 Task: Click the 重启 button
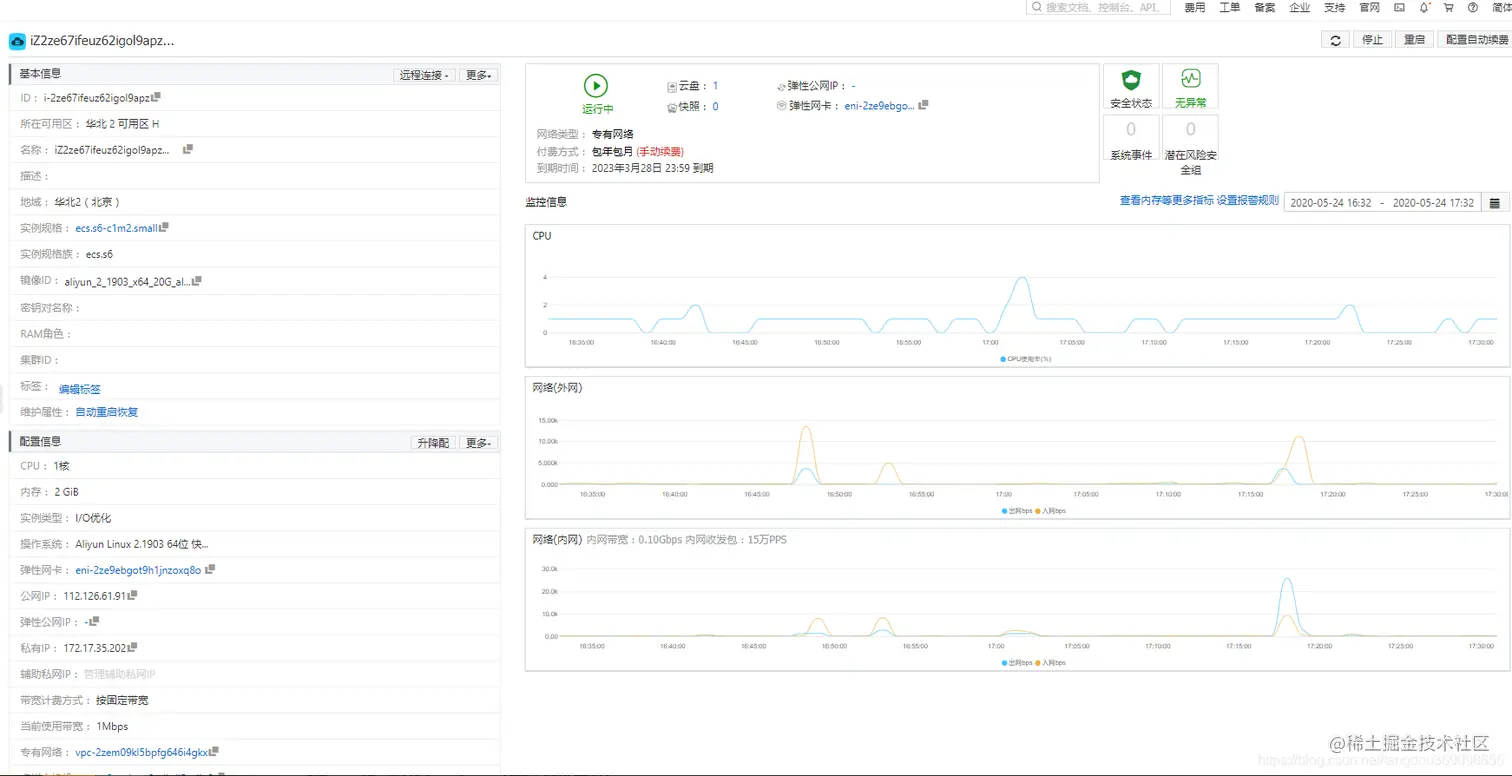(1413, 40)
